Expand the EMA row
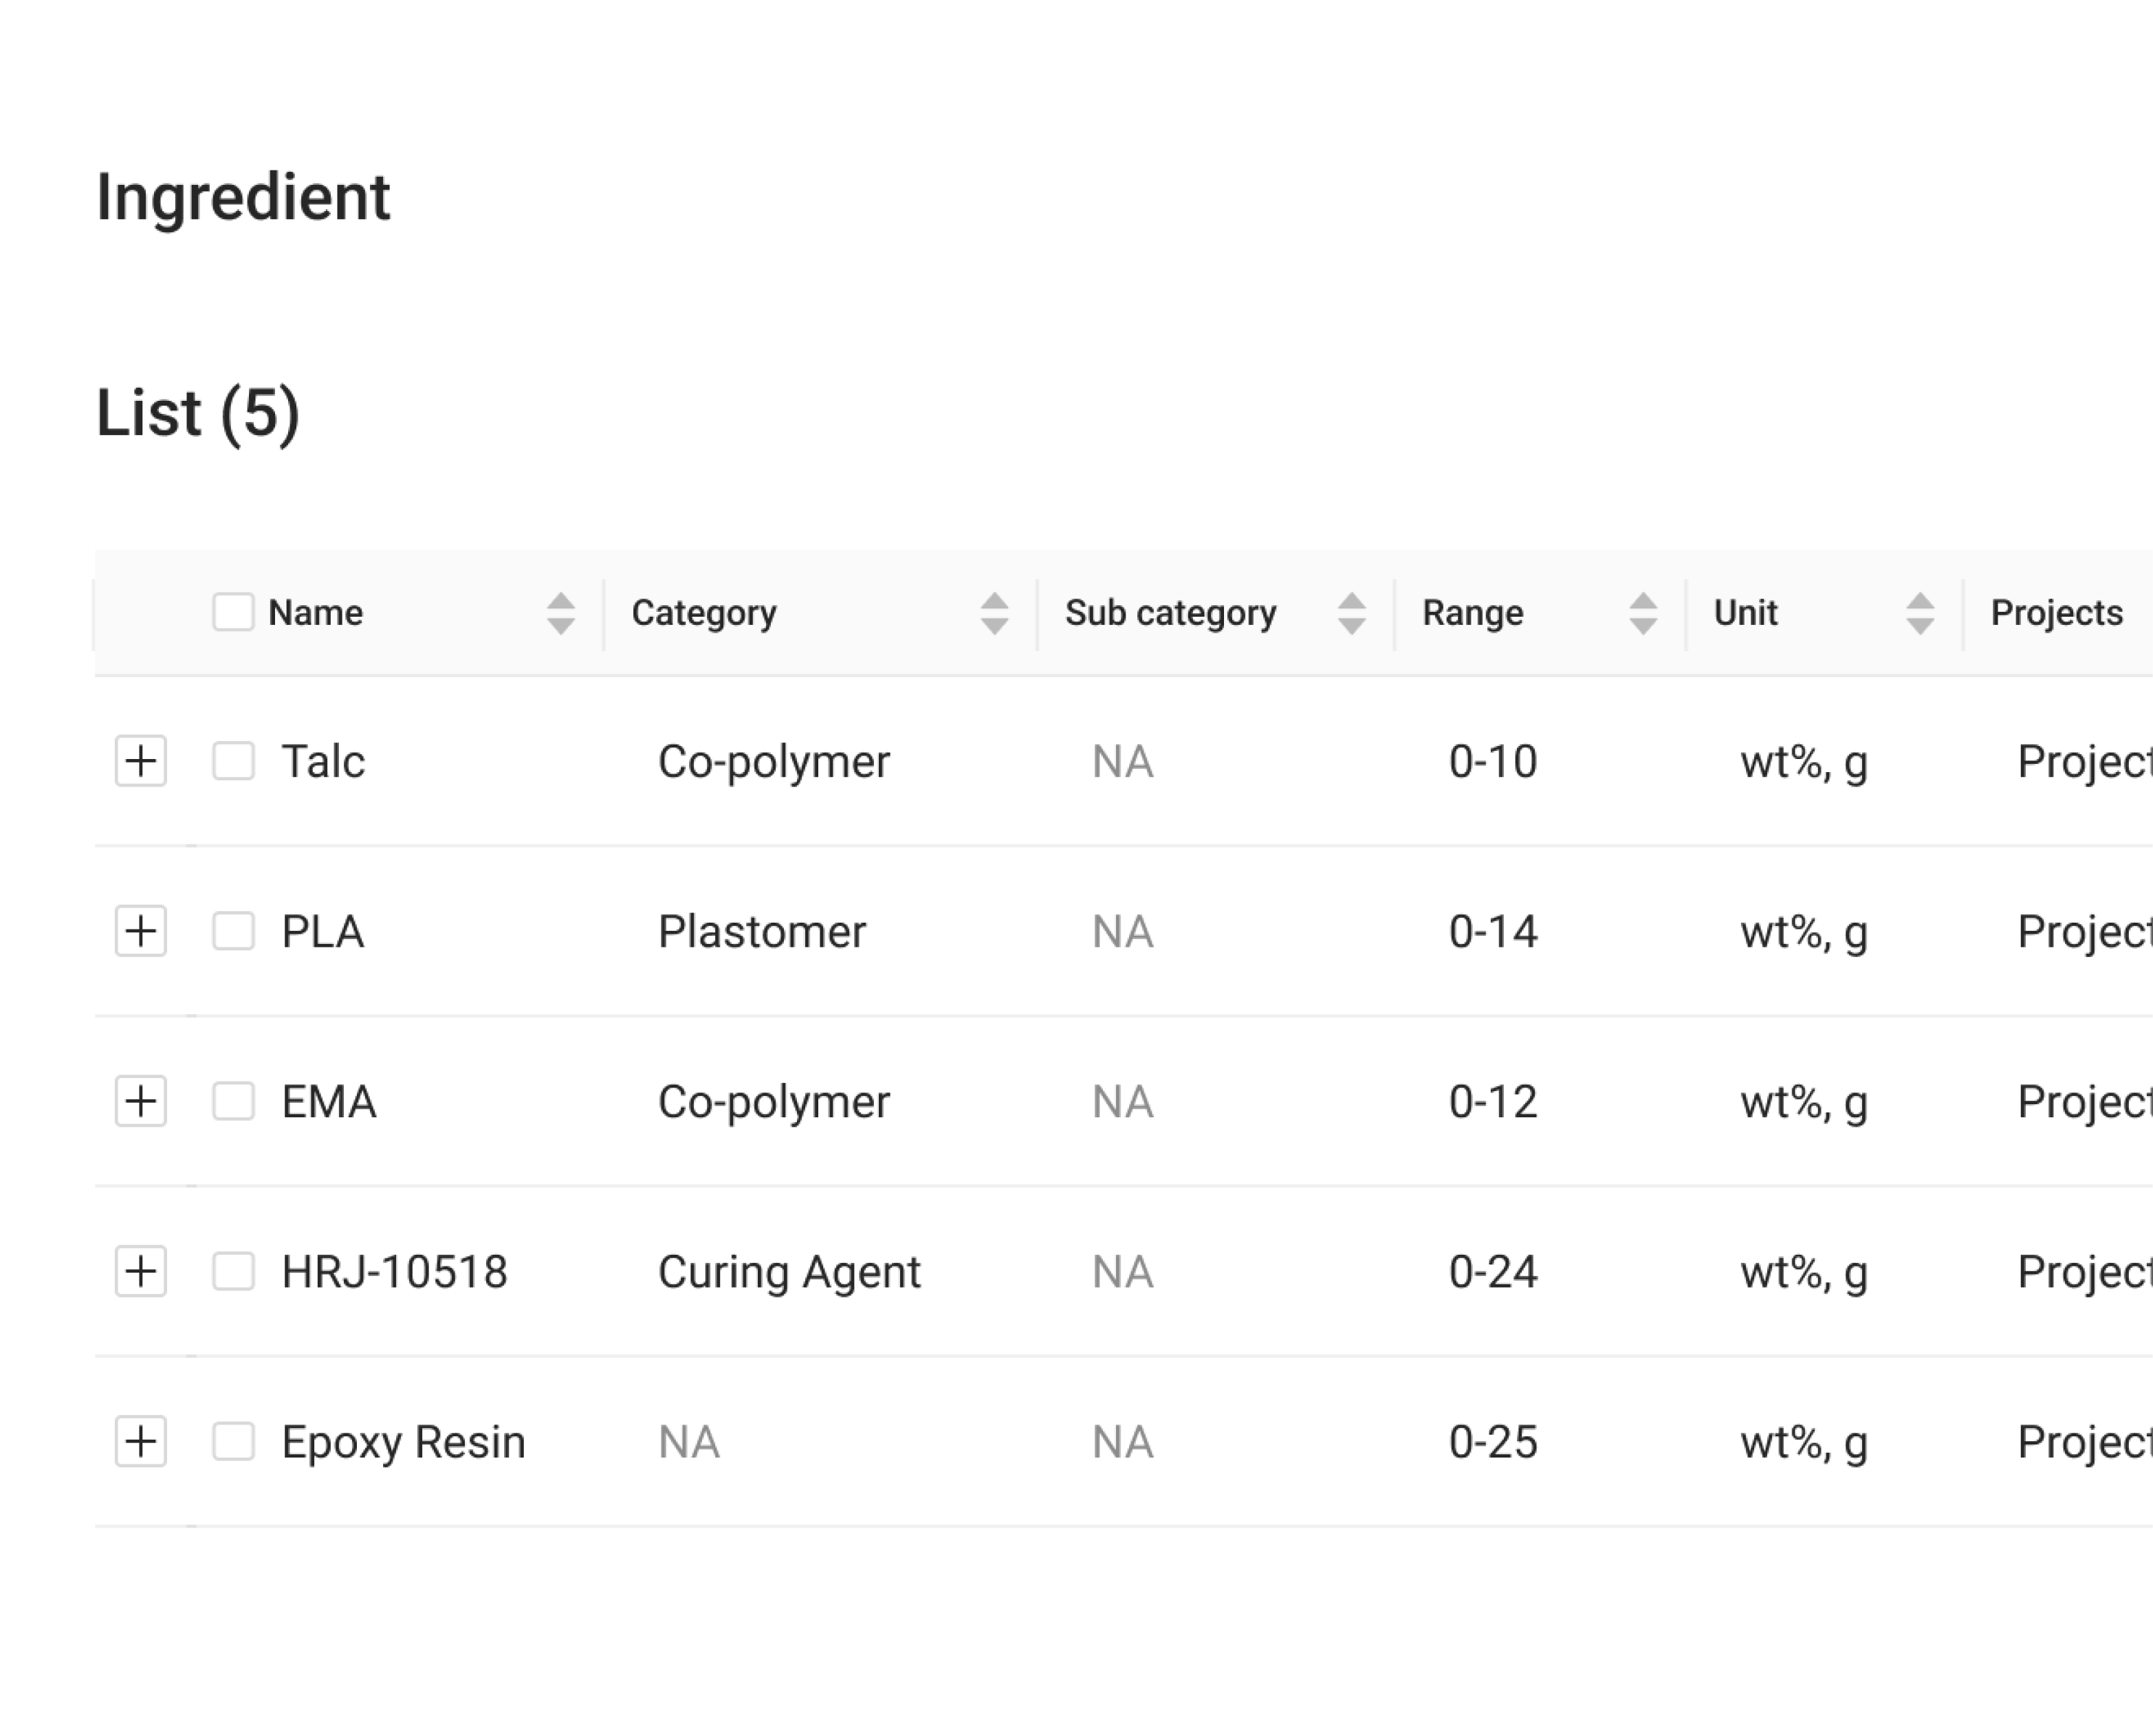The image size is (2153, 1736). pos(141,1101)
